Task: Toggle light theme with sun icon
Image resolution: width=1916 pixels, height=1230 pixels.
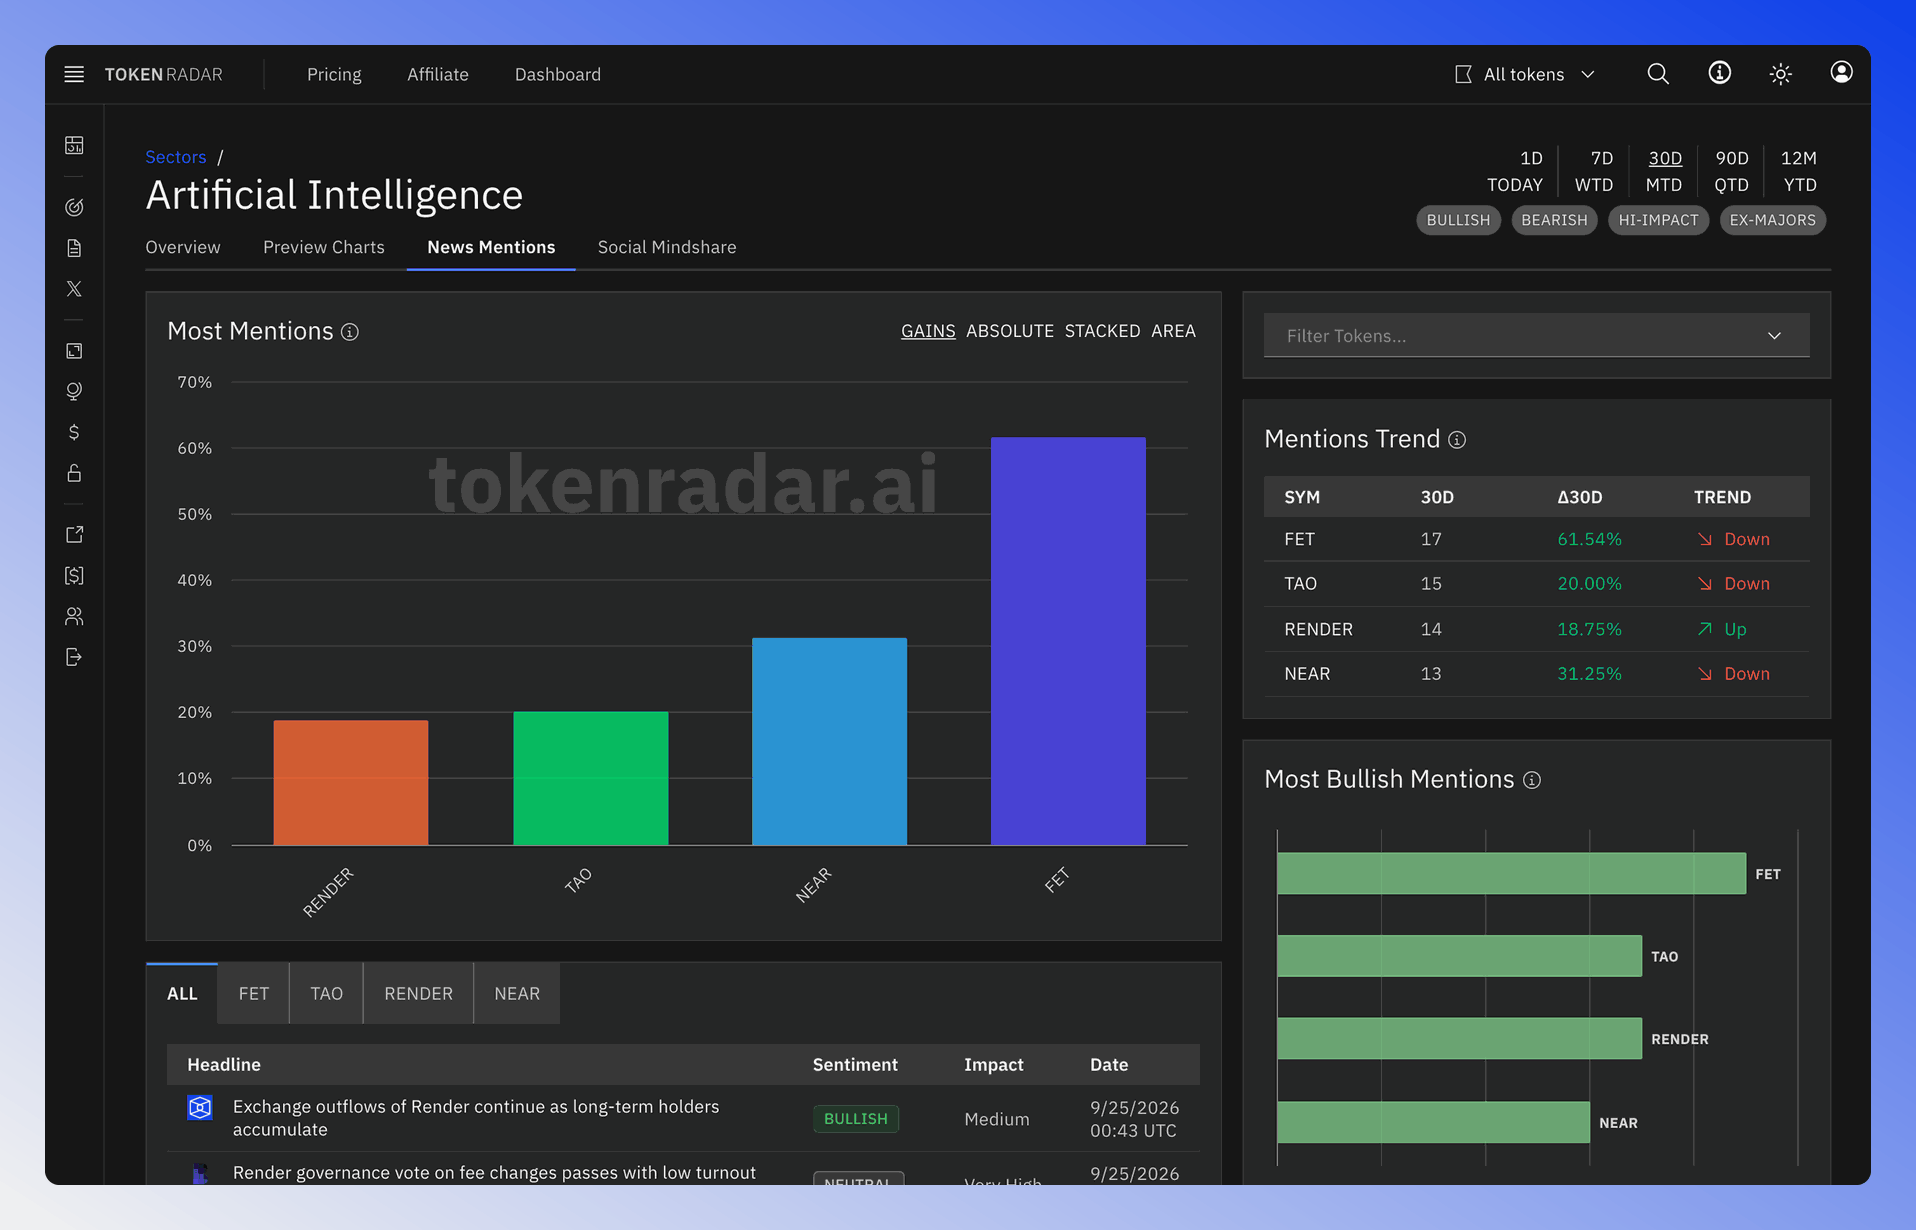Action: click(x=1780, y=74)
